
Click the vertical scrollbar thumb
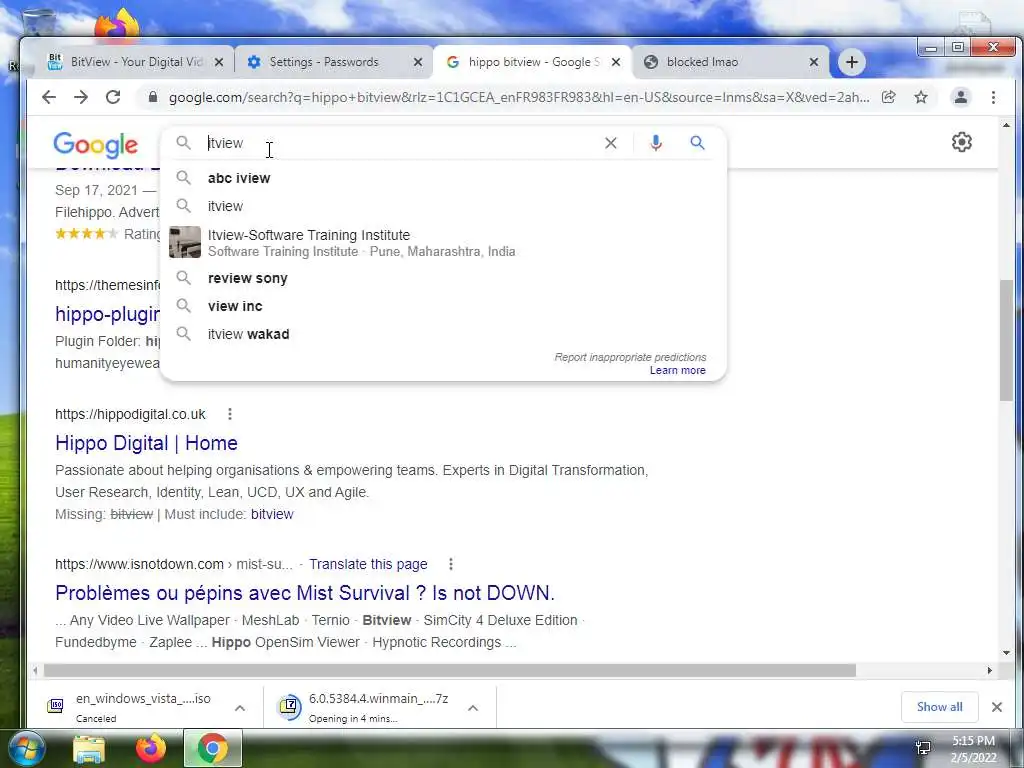click(1006, 340)
